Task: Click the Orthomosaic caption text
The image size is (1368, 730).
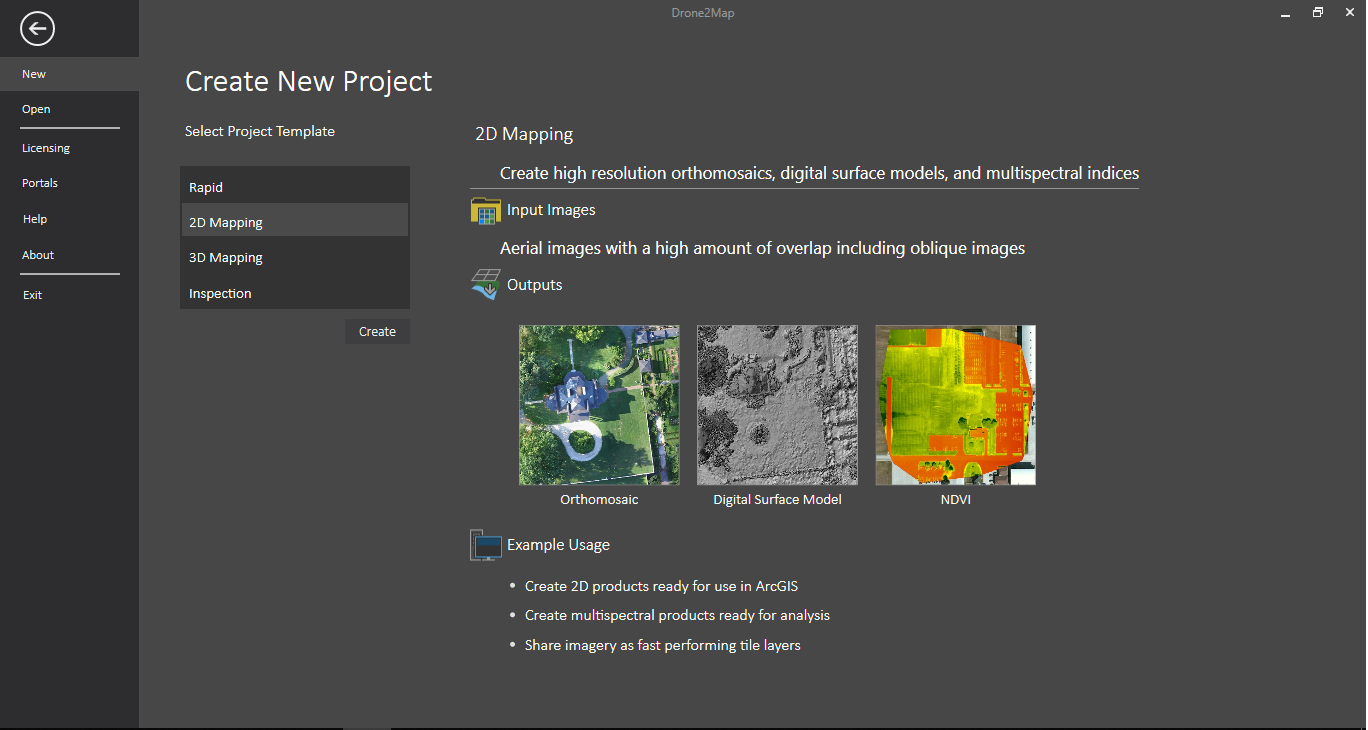Action: [x=599, y=499]
